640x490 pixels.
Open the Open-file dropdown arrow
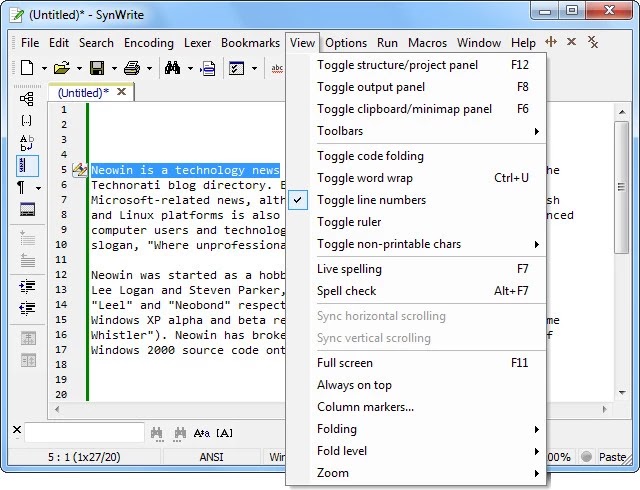coord(79,69)
